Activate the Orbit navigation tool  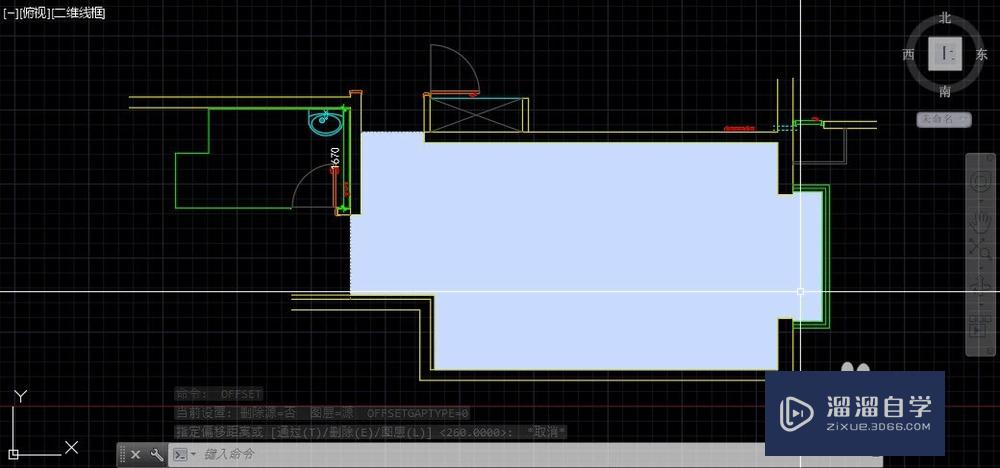tap(982, 287)
